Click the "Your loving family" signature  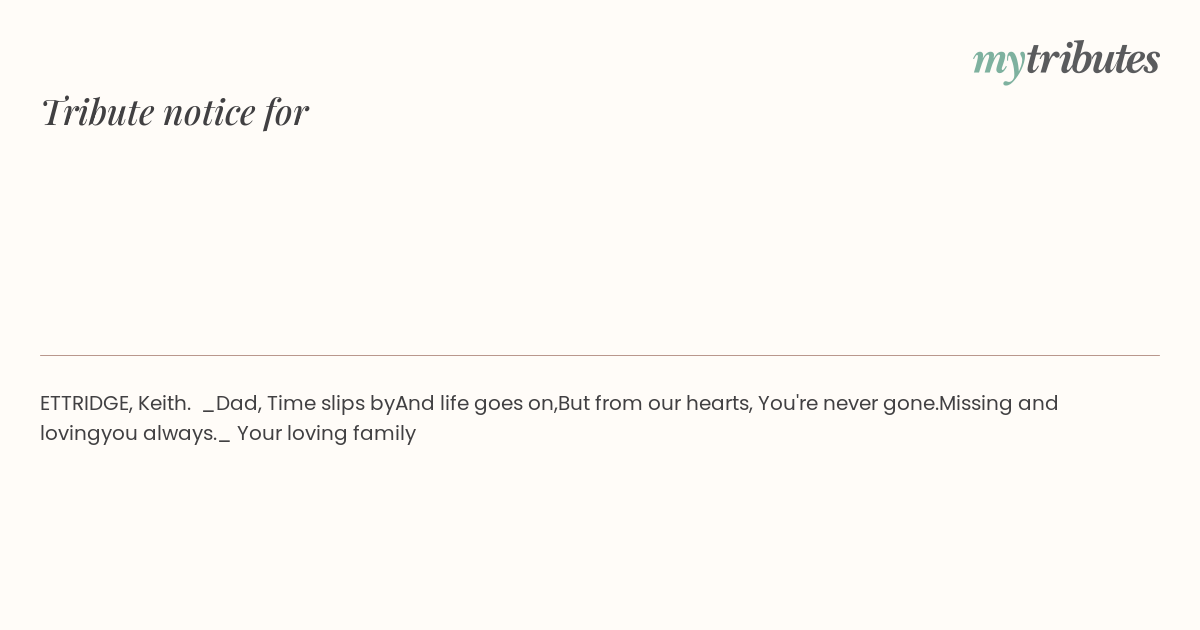(326, 433)
